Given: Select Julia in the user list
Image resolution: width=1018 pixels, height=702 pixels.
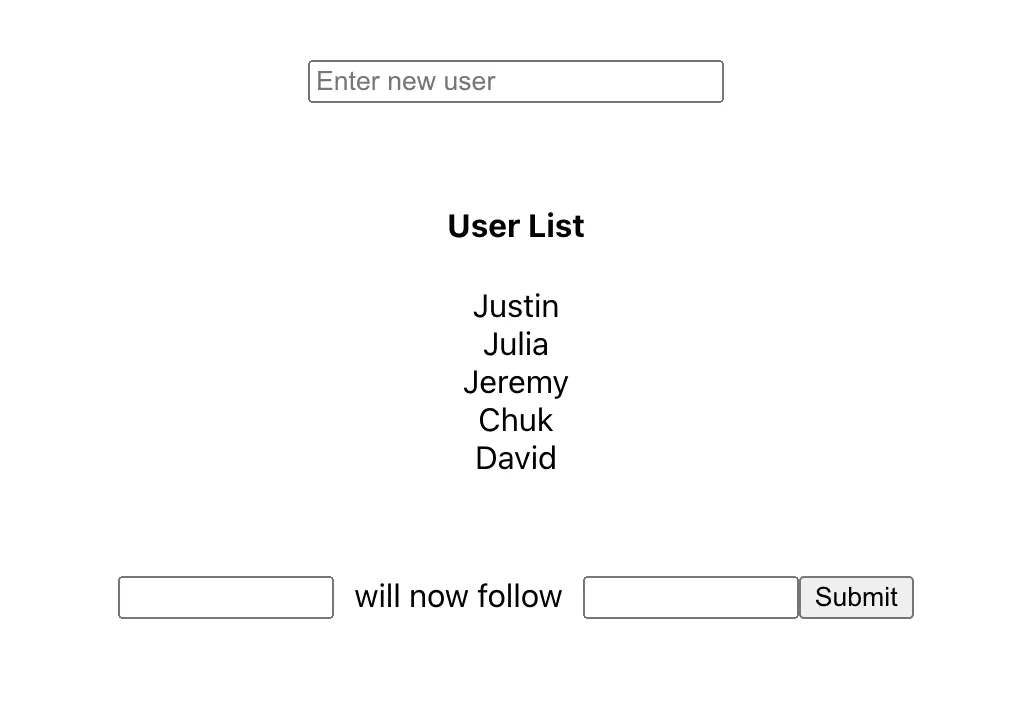Looking at the screenshot, I should pos(515,344).
